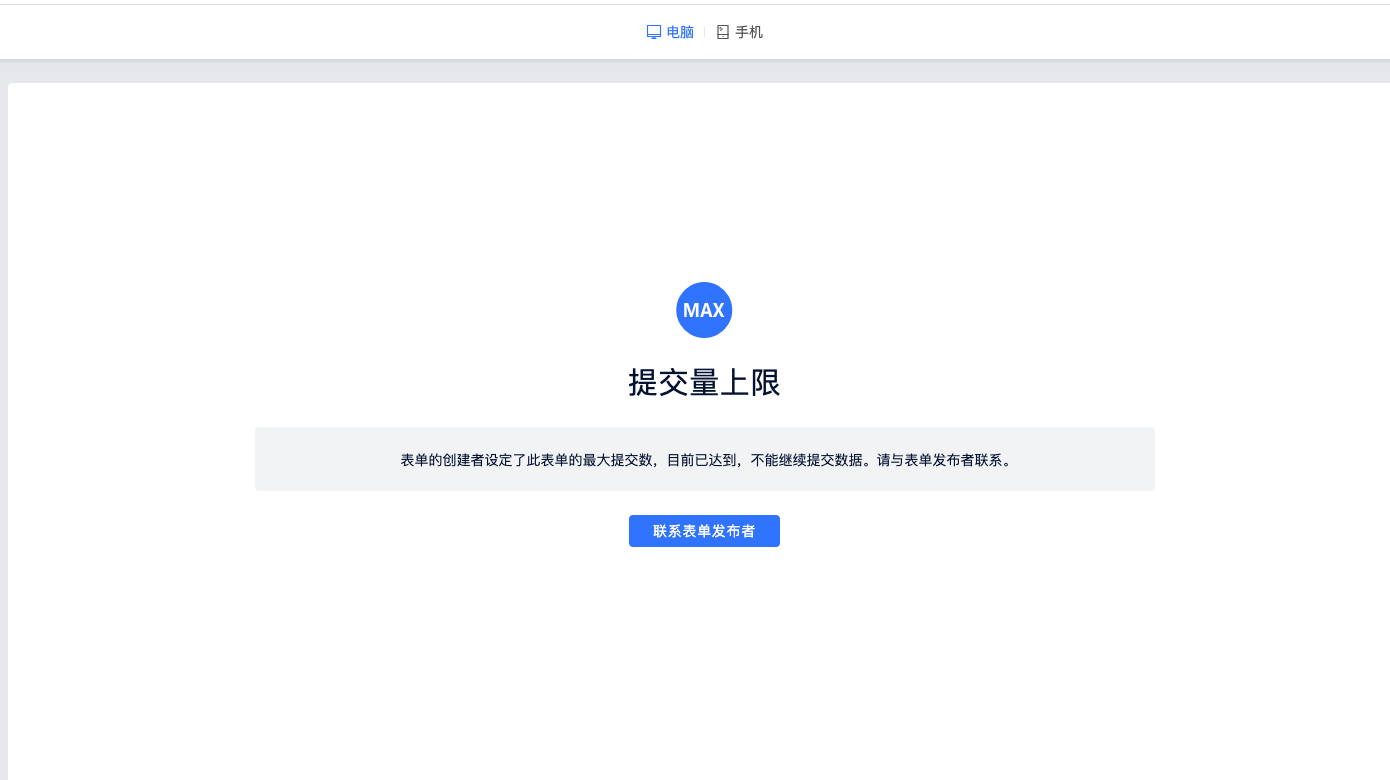The image size is (1390, 780).
Task: Click the blank white area below 联系表单发布者
Action: click(x=704, y=660)
